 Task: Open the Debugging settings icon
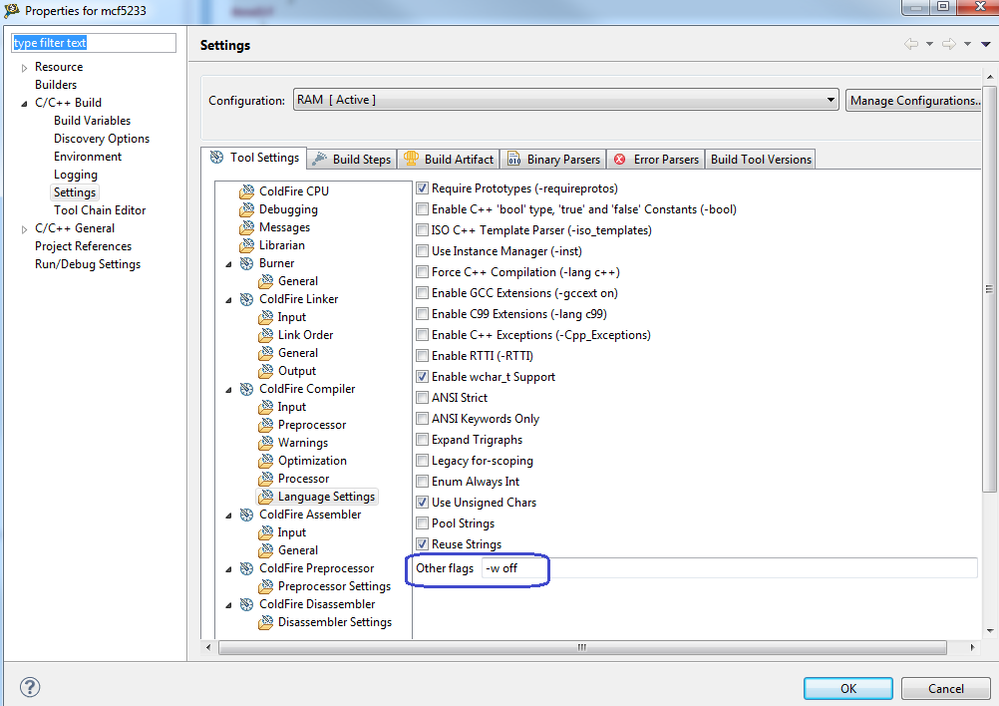pos(247,209)
